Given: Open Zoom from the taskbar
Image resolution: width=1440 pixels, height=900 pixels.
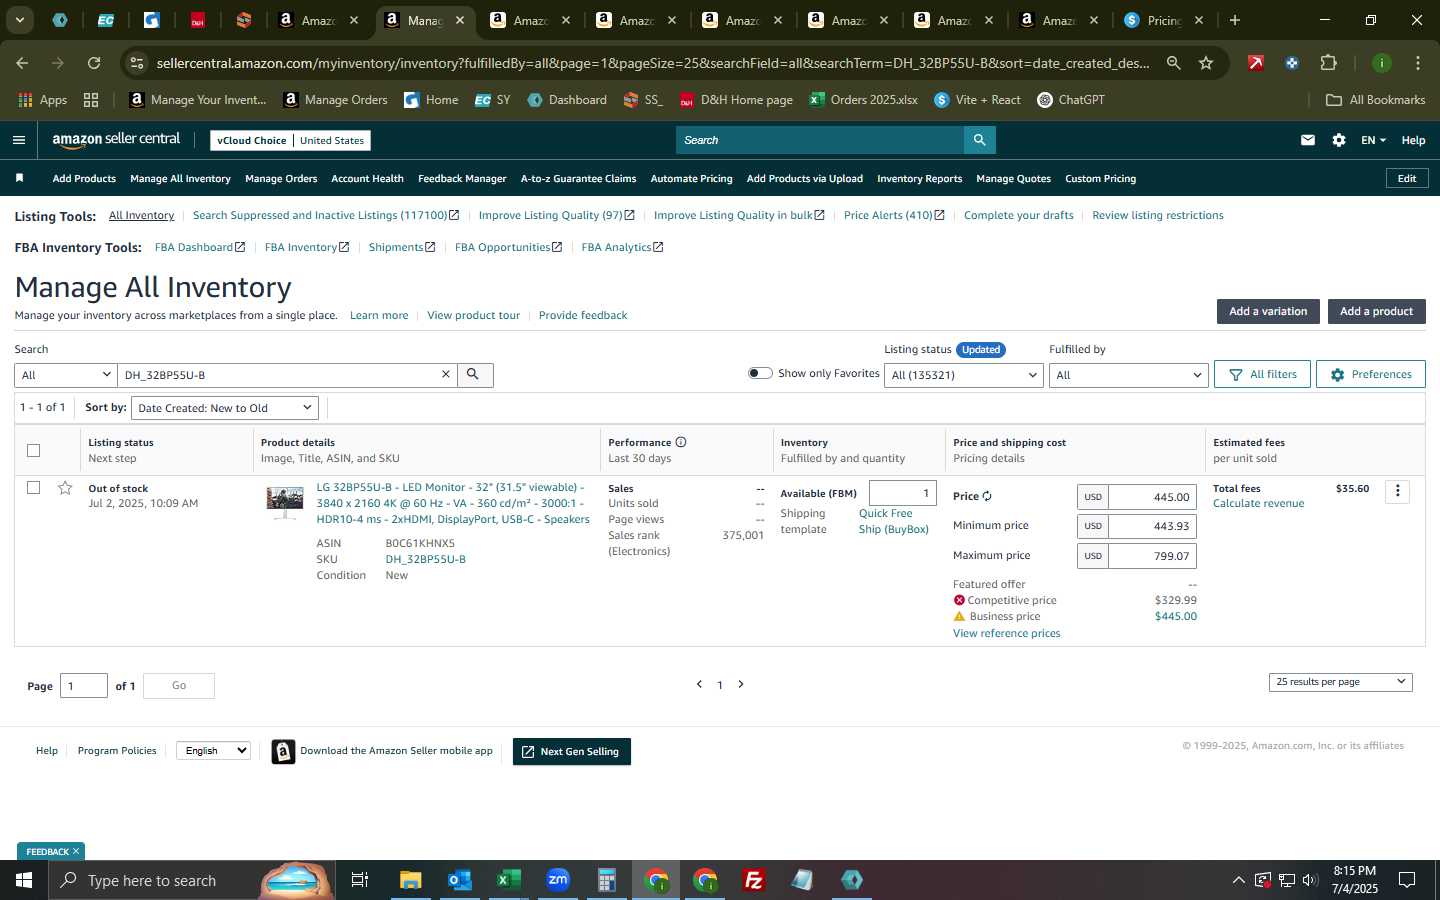Looking at the screenshot, I should [x=558, y=880].
